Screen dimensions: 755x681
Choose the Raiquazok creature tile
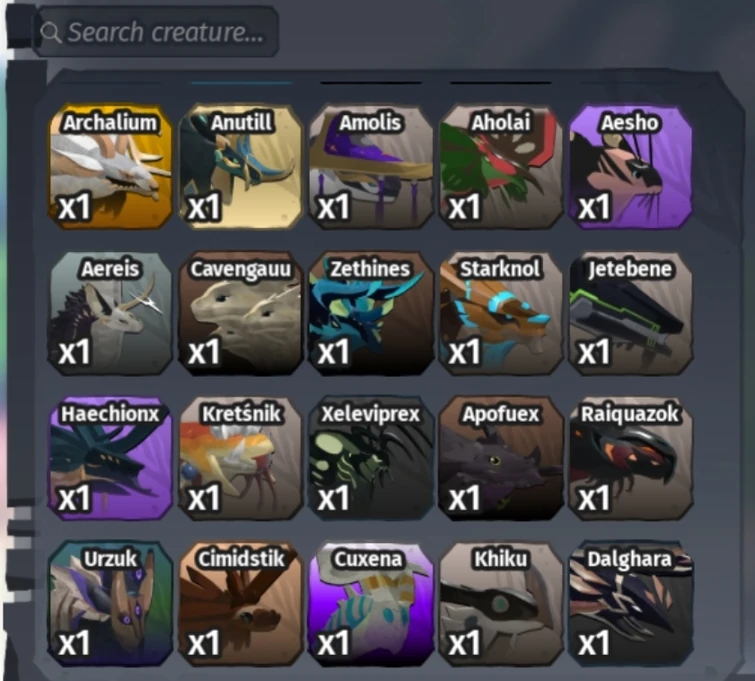pos(631,458)
